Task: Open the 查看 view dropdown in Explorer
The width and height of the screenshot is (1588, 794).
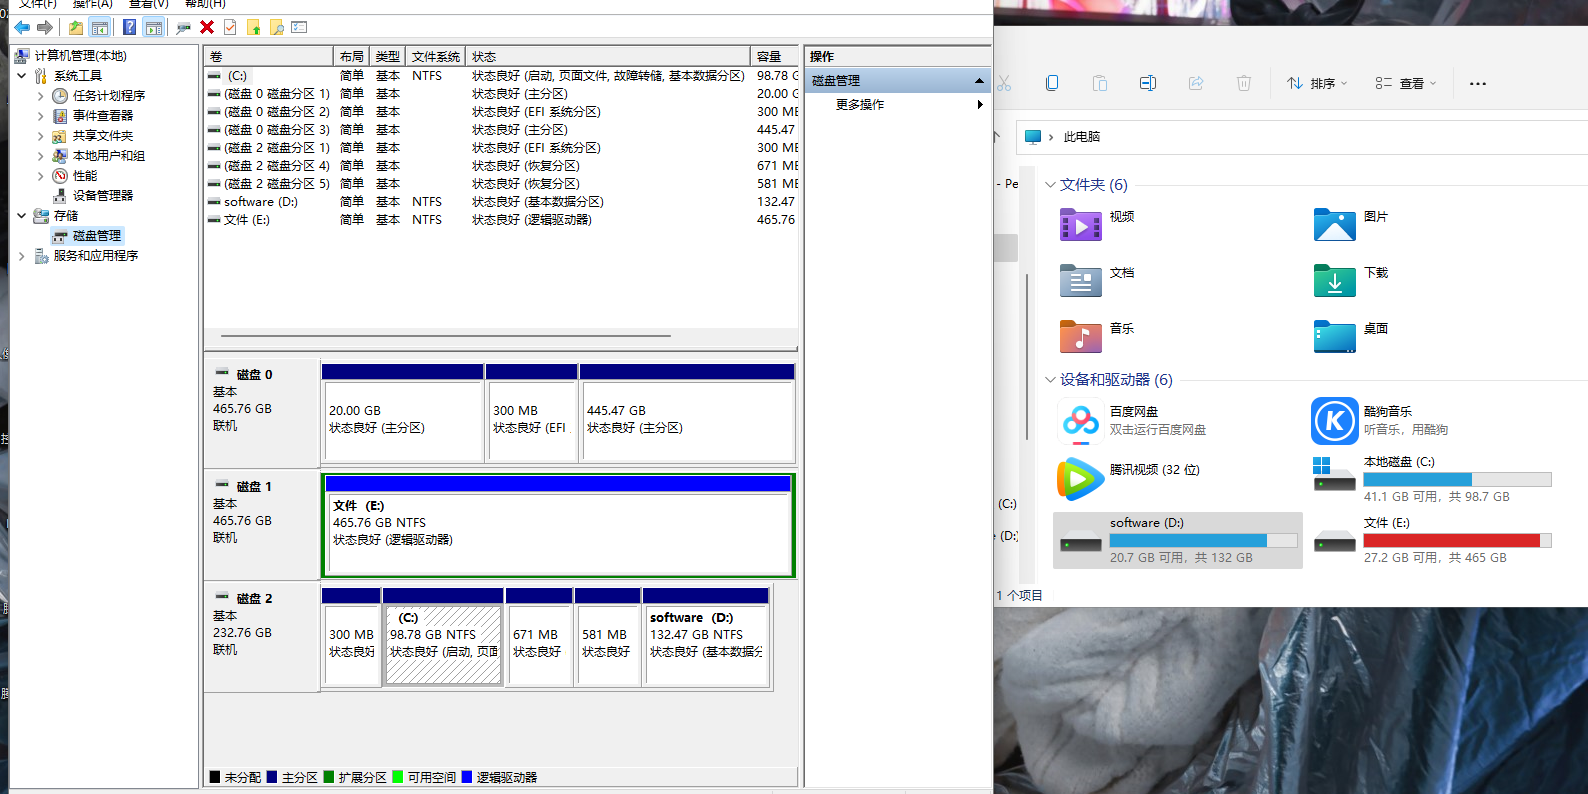Action: pyautogui.click(x=1405, y=83)
